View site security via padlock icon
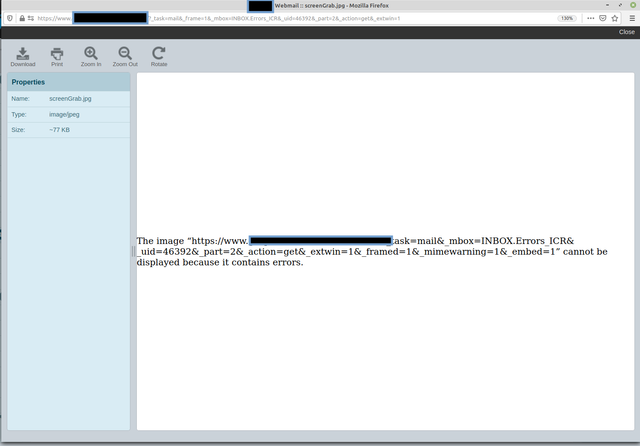 (x=22, y=18)
